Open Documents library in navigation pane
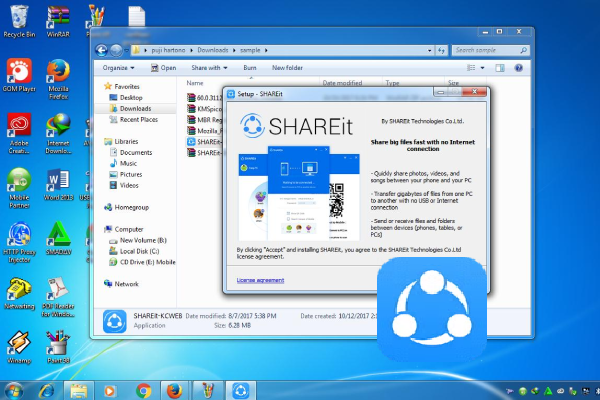The image size is (600, 400). 131,152
